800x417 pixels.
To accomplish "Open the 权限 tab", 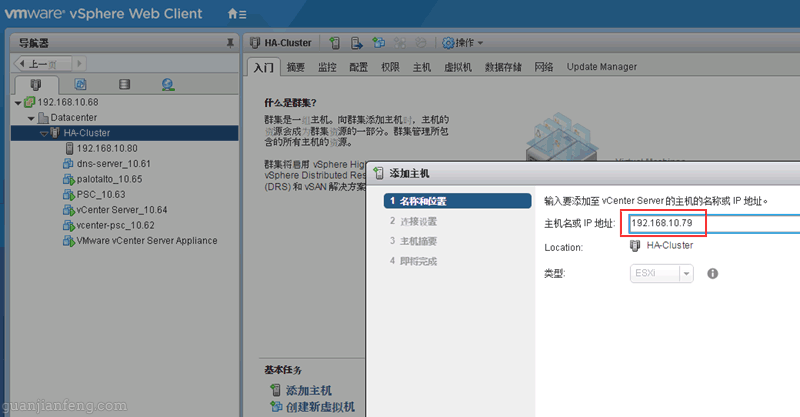I will 390,67.
